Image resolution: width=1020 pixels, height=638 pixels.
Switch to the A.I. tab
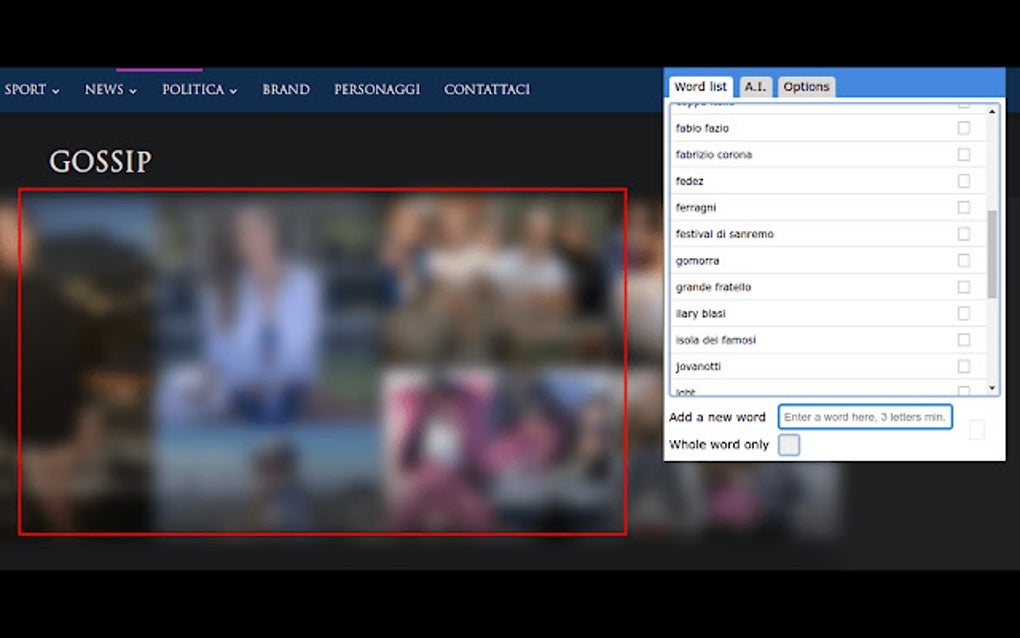[755, 86]
